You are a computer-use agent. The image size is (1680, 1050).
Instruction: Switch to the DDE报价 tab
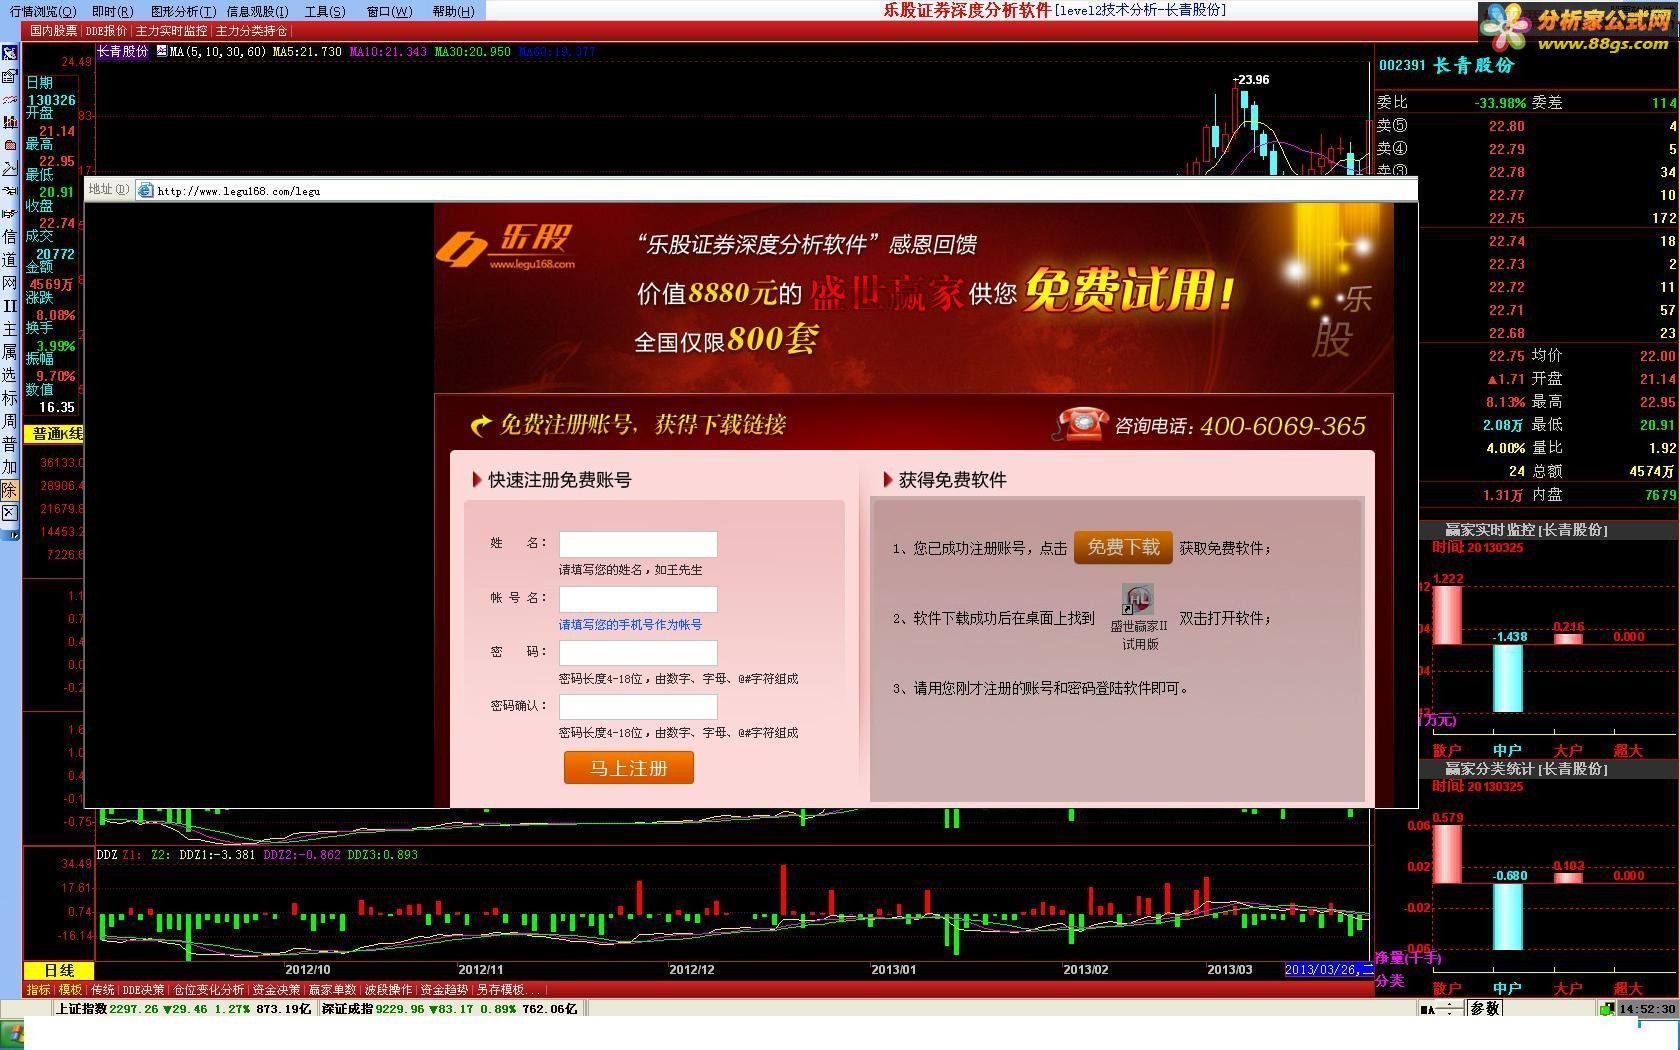(106, 31)
